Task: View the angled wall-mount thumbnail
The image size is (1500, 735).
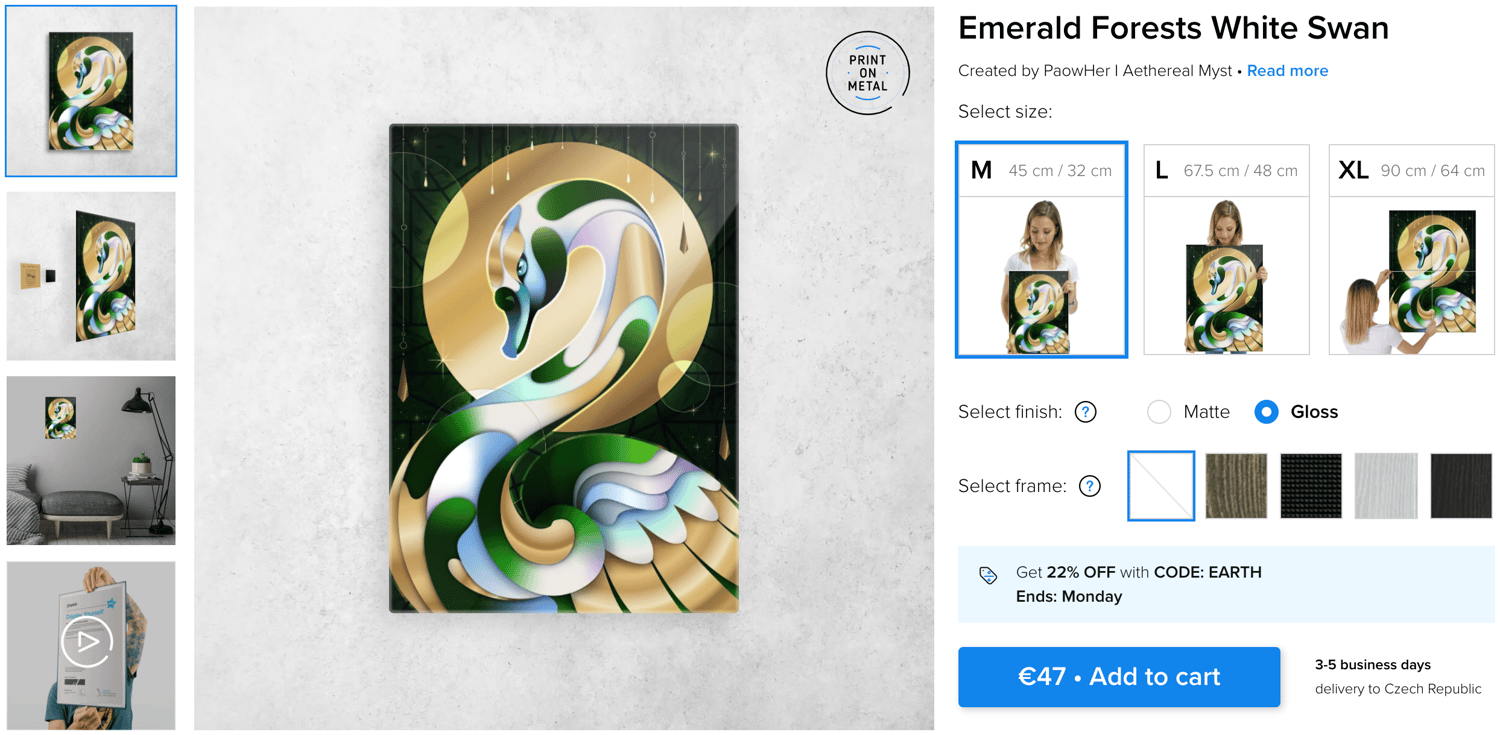Action: (91, 276)
